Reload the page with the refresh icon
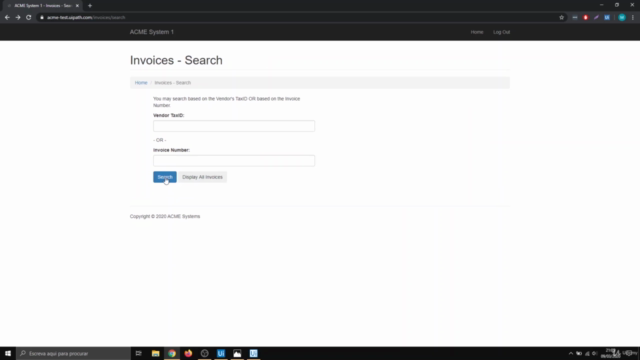This screenshot has height=360, width=640. coord(29,17)
